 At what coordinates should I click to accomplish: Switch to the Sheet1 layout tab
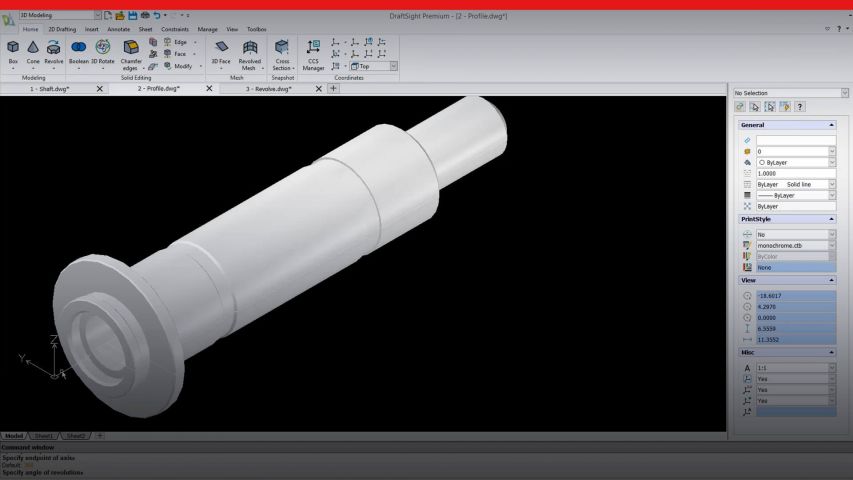(44, 436)
